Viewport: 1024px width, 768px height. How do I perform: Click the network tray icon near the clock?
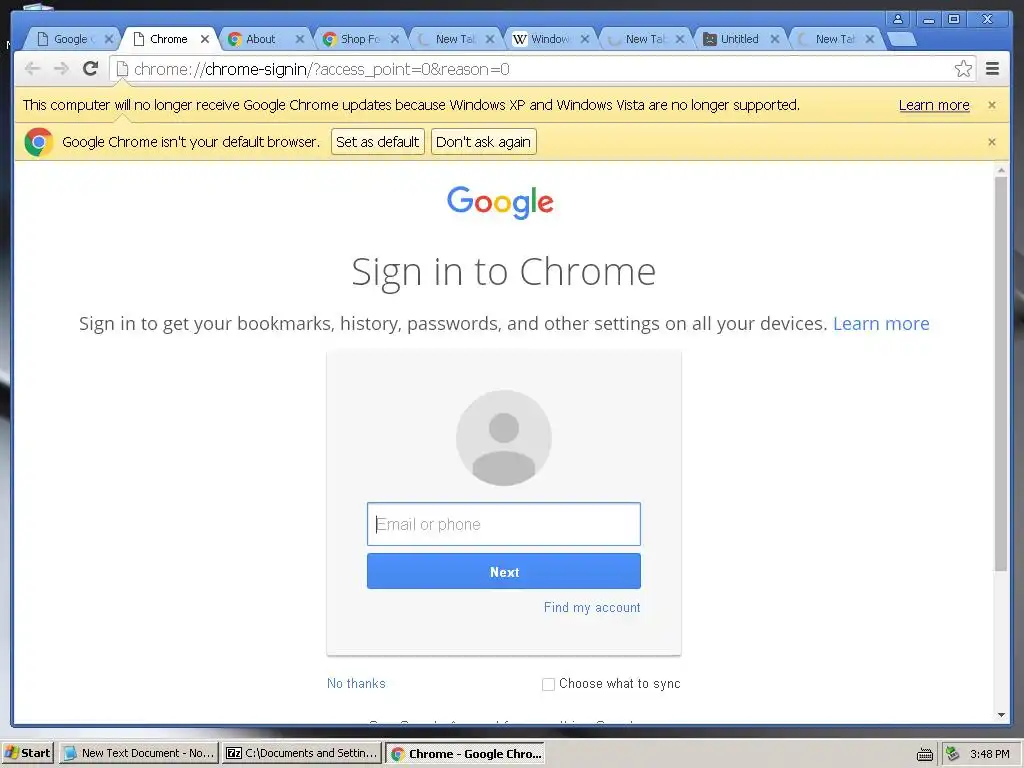[x=953, y=754]
